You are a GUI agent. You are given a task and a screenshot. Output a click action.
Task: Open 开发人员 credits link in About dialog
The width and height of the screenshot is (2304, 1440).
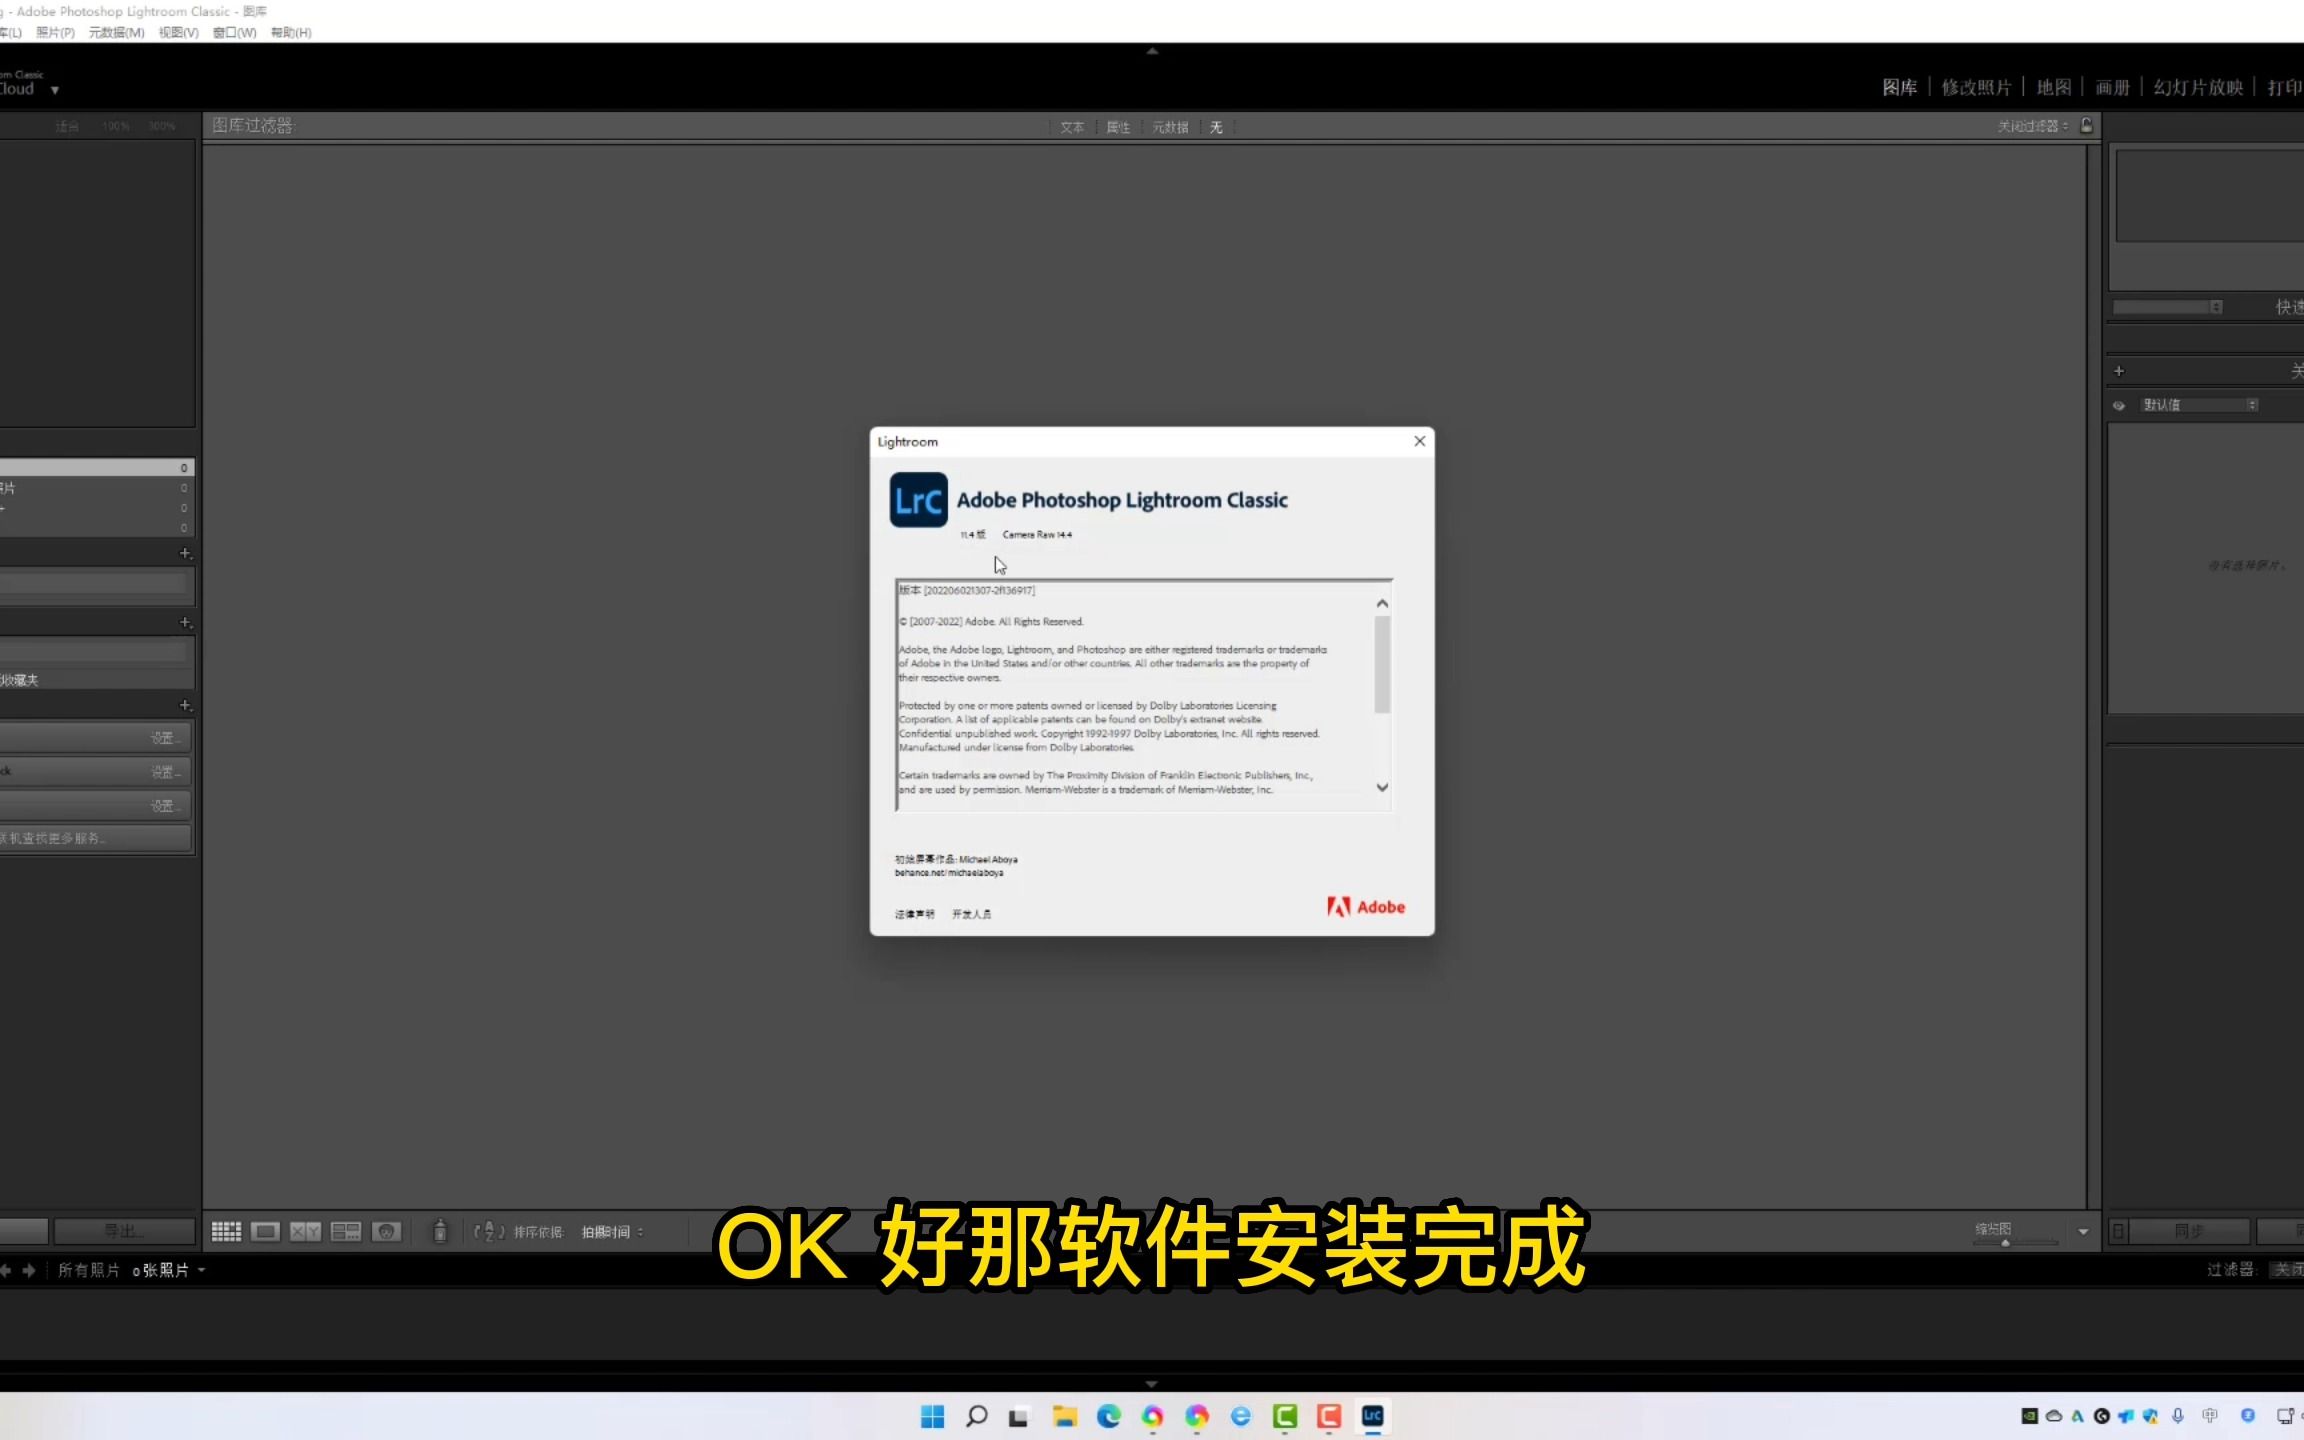tap(971, 914)
